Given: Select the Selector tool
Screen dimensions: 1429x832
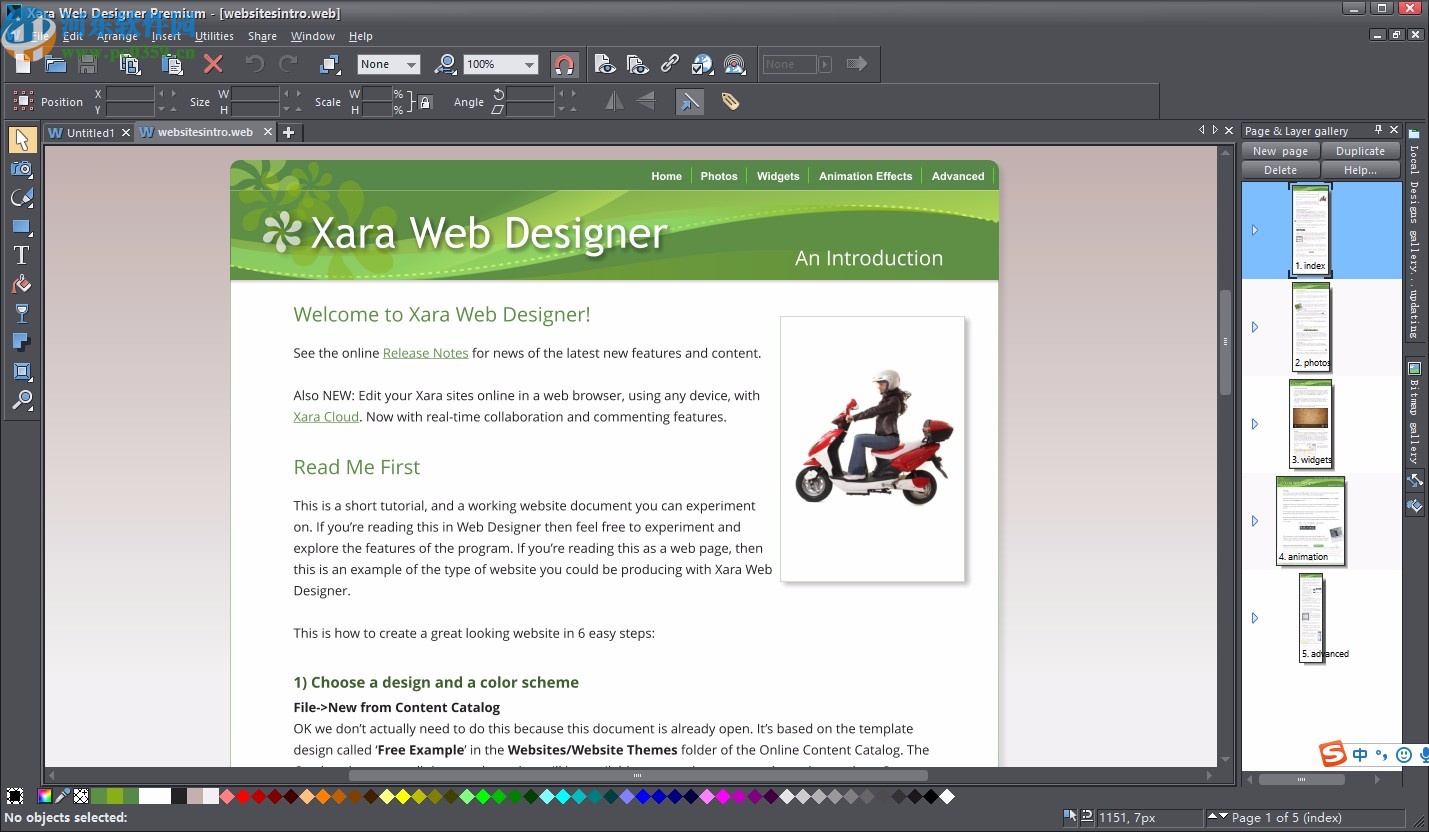Looking at the screenshot, I should [22, 140].
